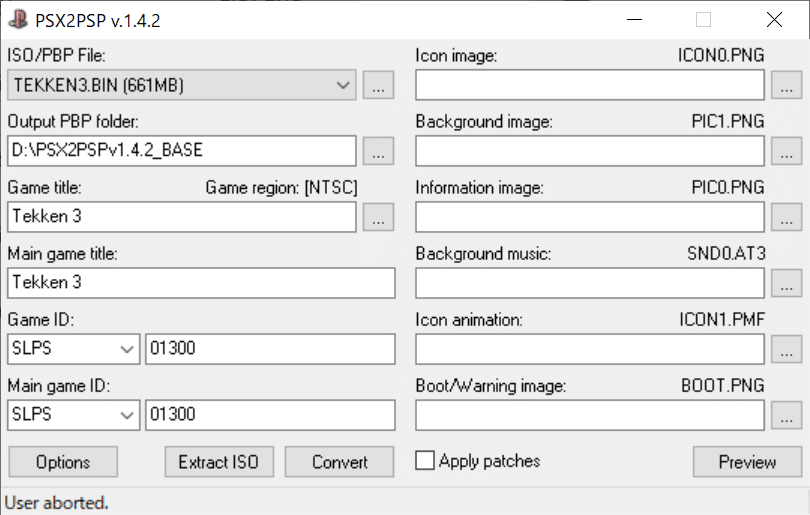The width and height of the screenshot is (810, 515).
Task: Browse for Boot/Warning image BOOT.PNG
Action: pos(786,415)
